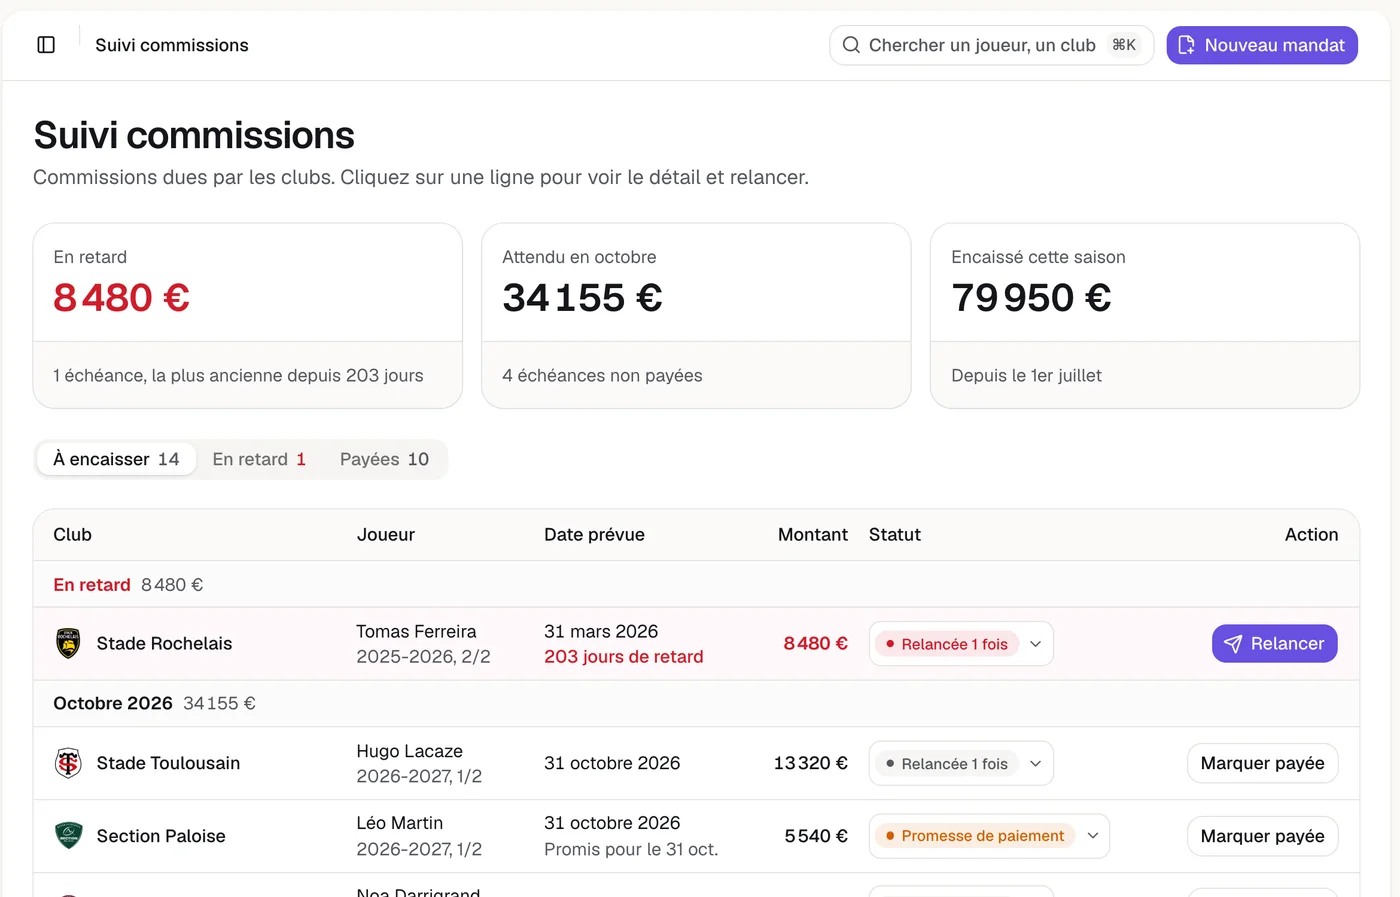Click the Montant column header
1400x897 pixels.
812,535
